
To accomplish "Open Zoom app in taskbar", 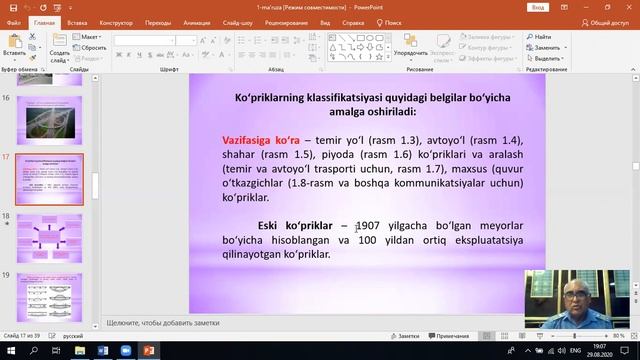I will 126,351.
